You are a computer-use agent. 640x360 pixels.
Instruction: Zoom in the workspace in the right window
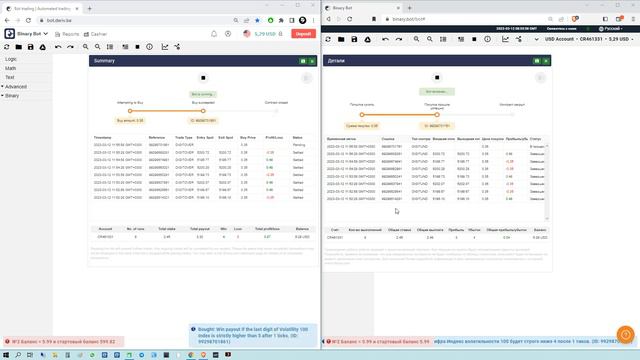tap(416, 39)
